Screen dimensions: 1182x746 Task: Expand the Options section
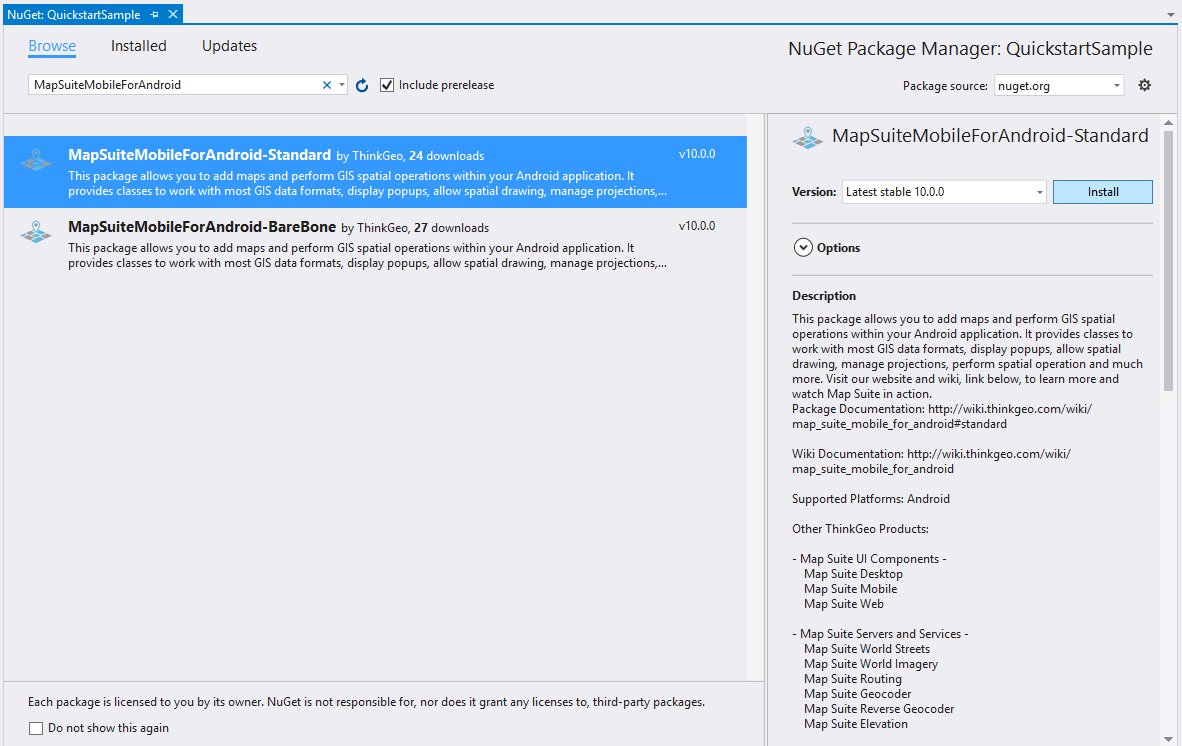click(x=803, y=247)
